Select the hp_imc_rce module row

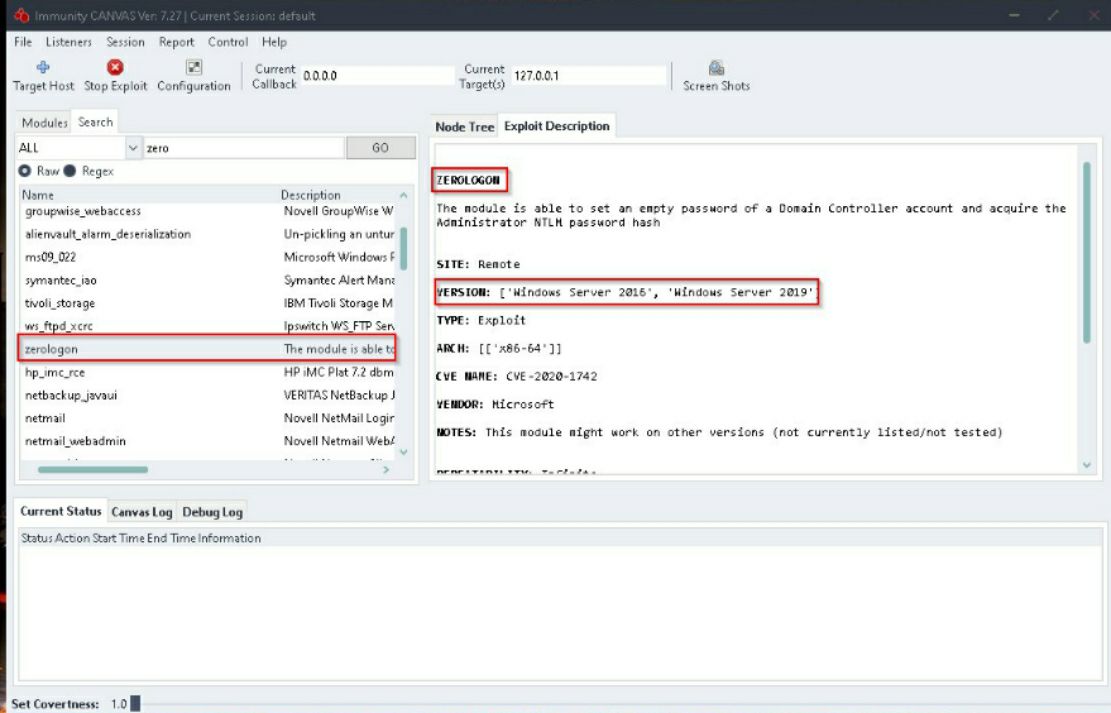coord(208,372)
